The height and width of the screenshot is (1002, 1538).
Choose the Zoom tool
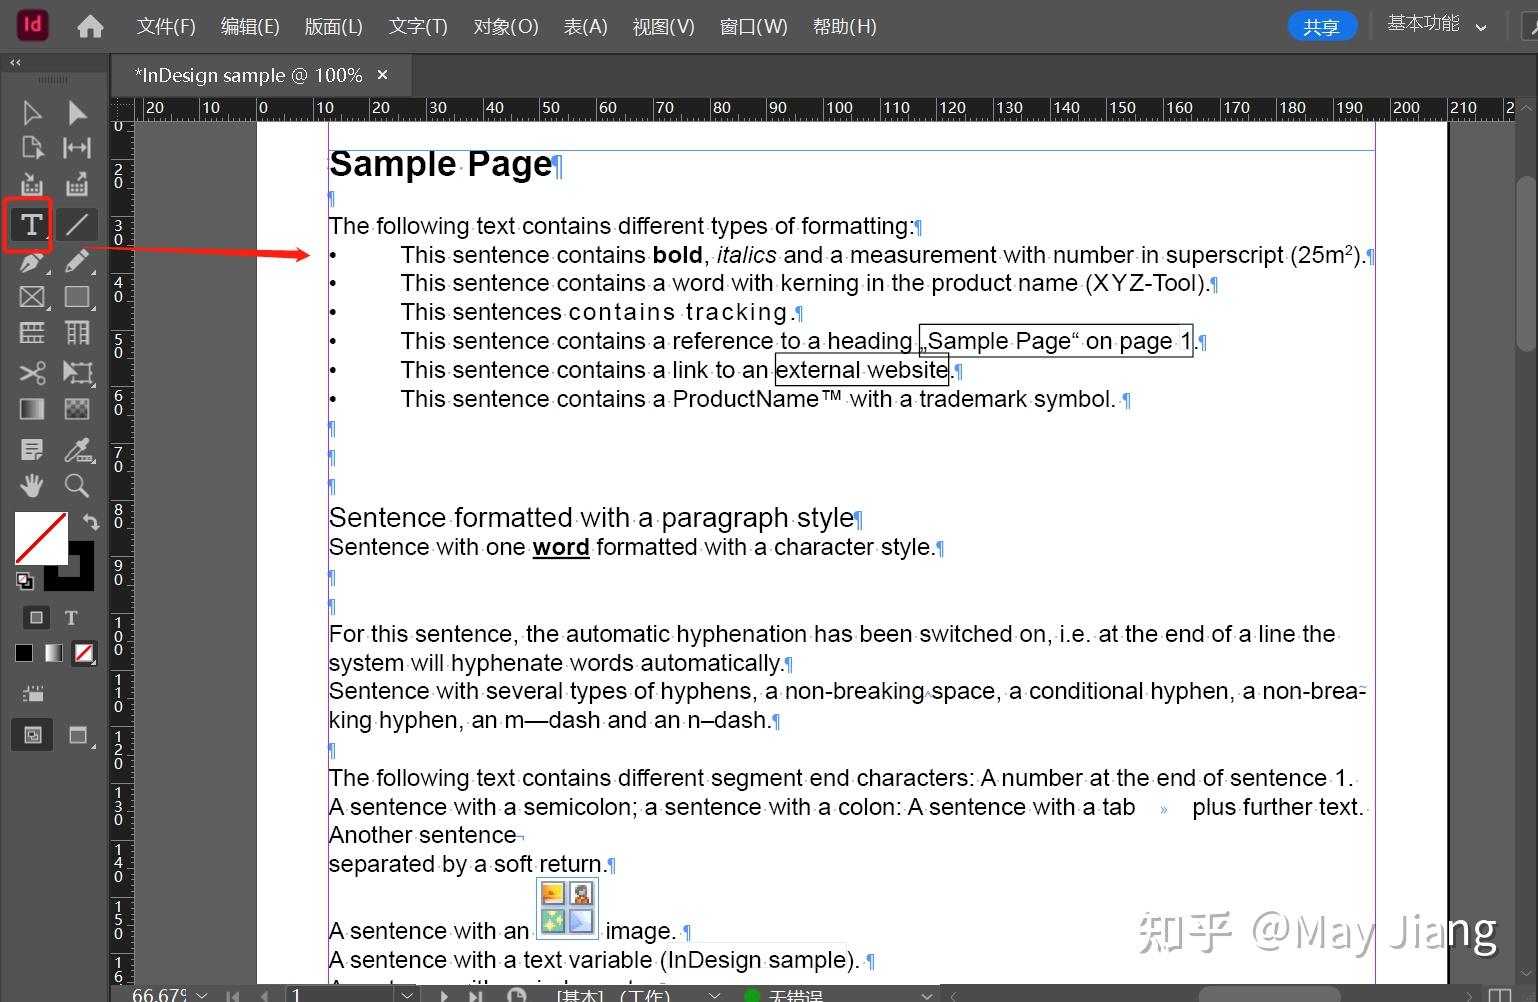point(77,485)
